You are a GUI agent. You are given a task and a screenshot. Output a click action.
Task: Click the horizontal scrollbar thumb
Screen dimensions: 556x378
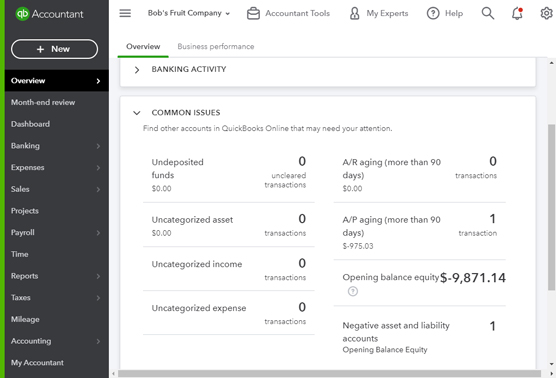(329, 374)
